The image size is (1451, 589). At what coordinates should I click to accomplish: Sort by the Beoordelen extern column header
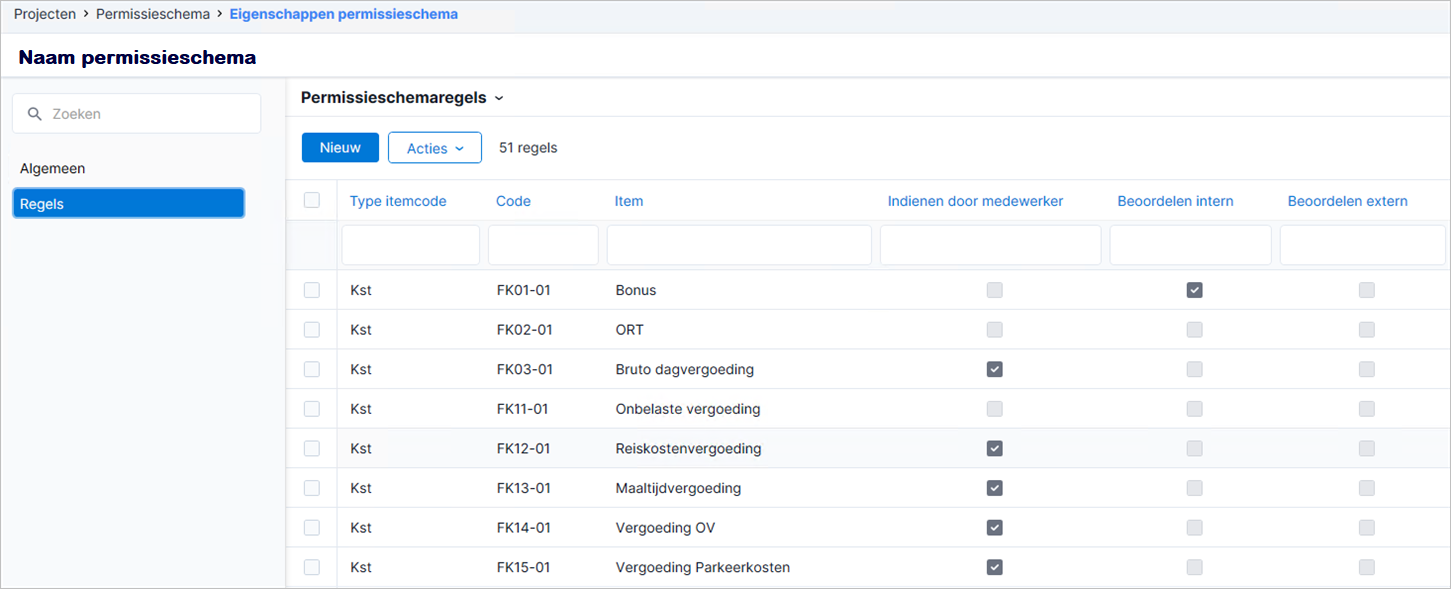coord(1347,201)
